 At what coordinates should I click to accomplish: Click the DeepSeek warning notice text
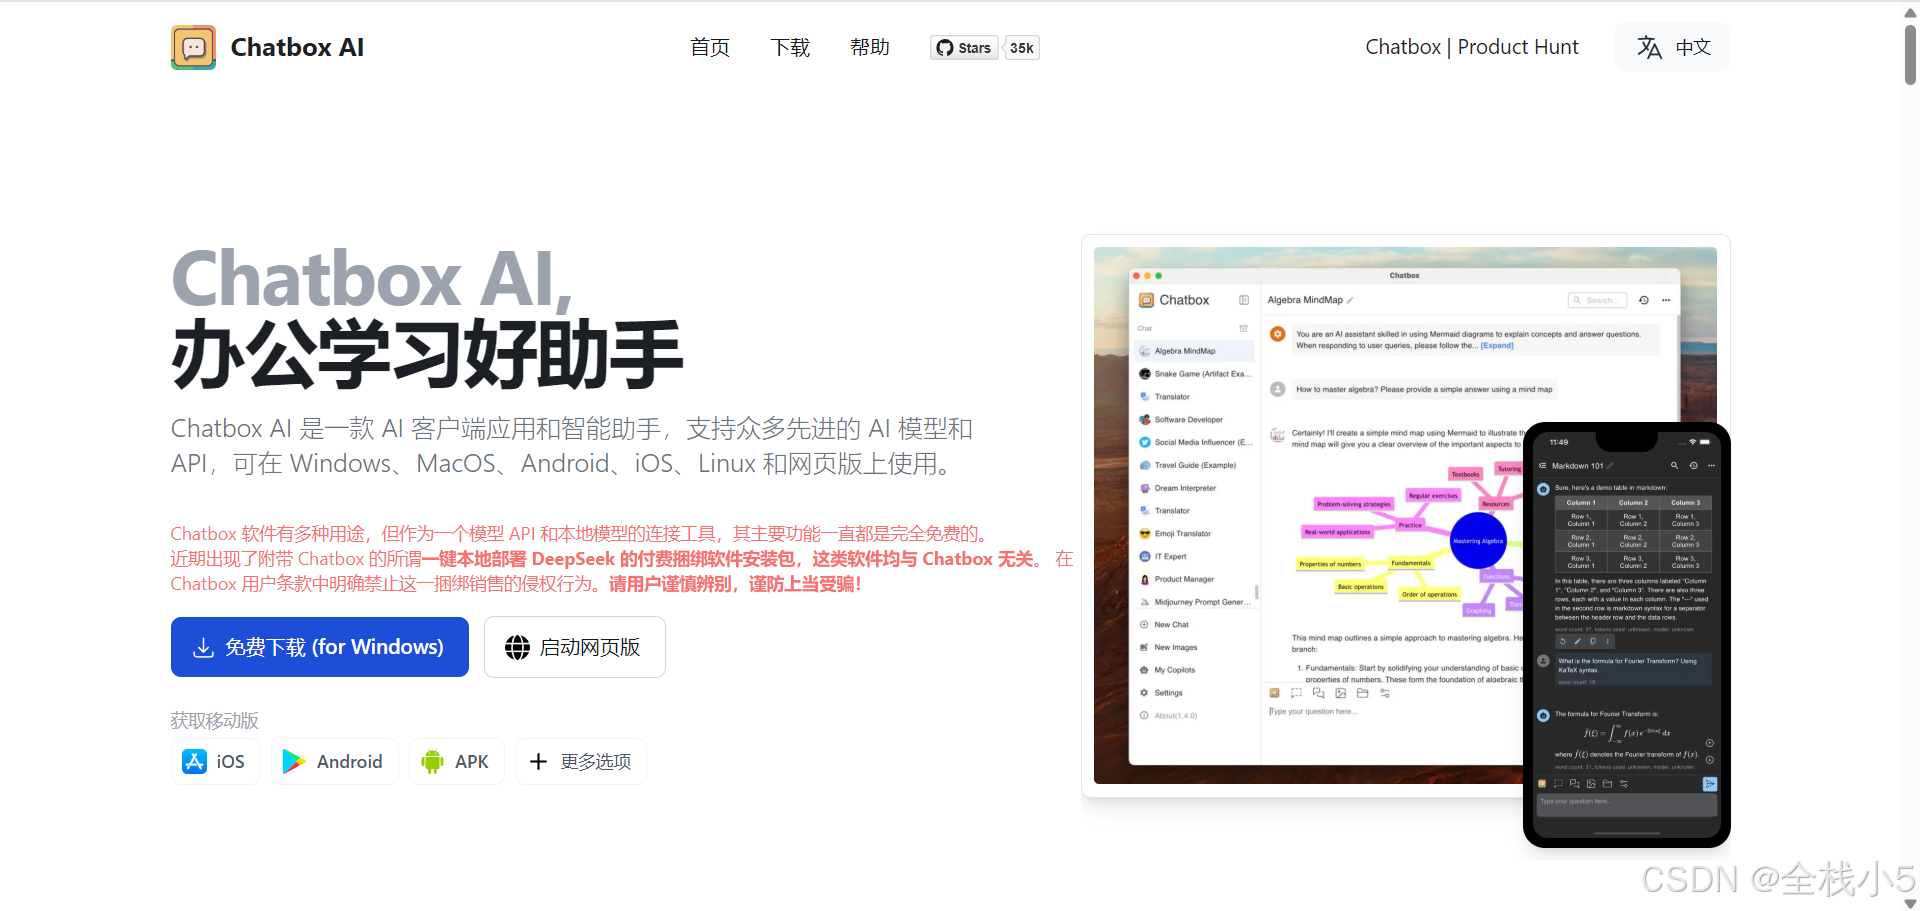pyautogui.click(x=621, y=559)
